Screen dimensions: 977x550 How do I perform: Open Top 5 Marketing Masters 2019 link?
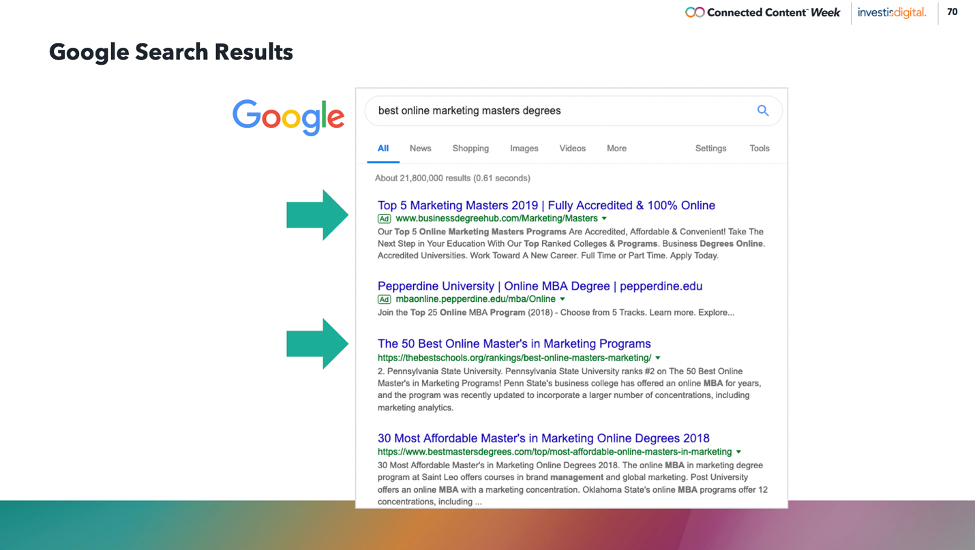point(546,205)
